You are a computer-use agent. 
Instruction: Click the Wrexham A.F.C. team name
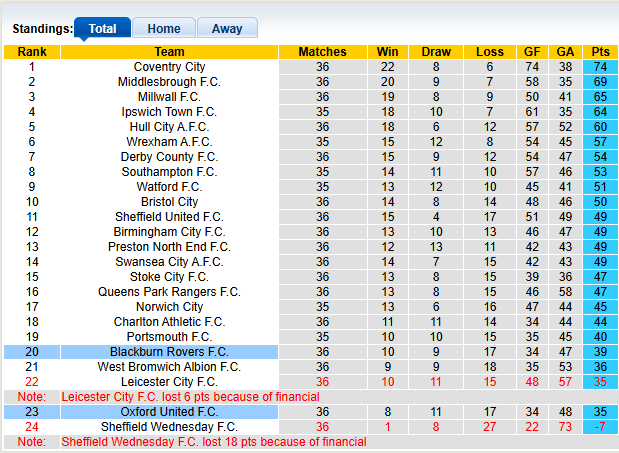(169, 142)
